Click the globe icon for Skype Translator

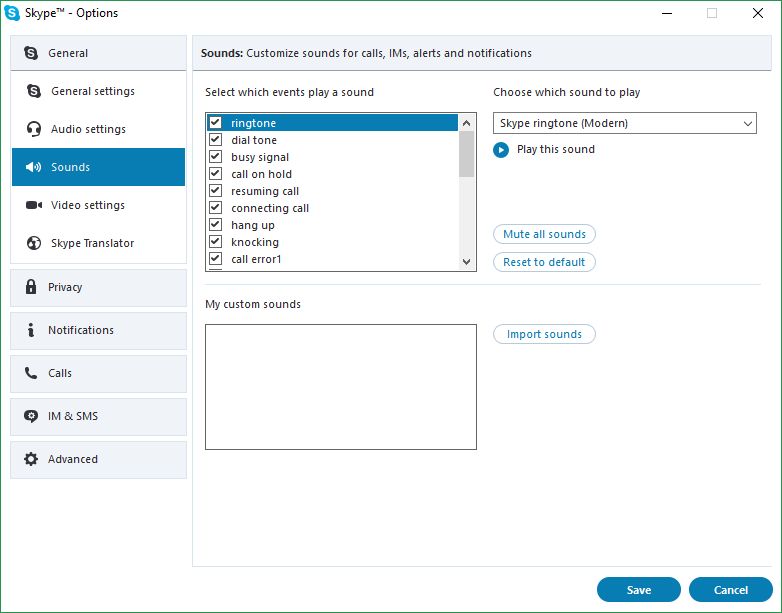pyautogui.click(x=34, y=243)
